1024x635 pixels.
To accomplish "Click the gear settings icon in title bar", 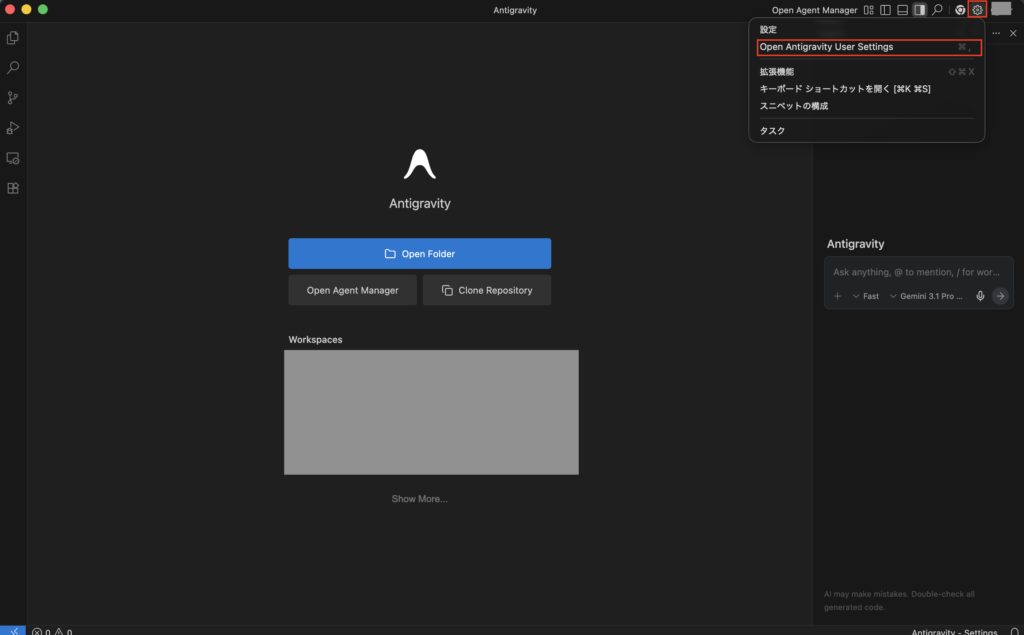I will (977, 10).
